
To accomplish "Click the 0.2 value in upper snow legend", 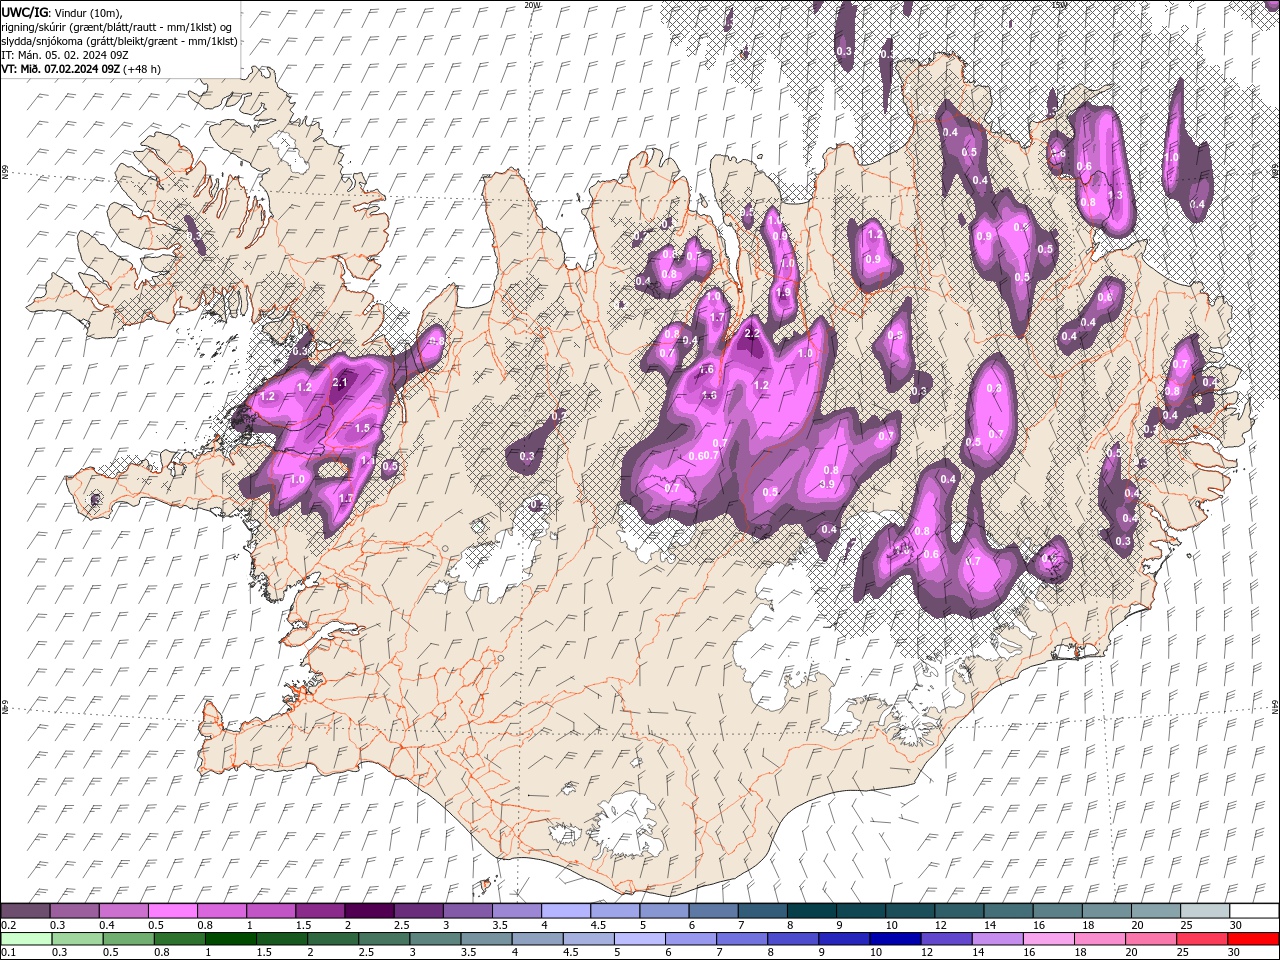I will pos(8,925).
